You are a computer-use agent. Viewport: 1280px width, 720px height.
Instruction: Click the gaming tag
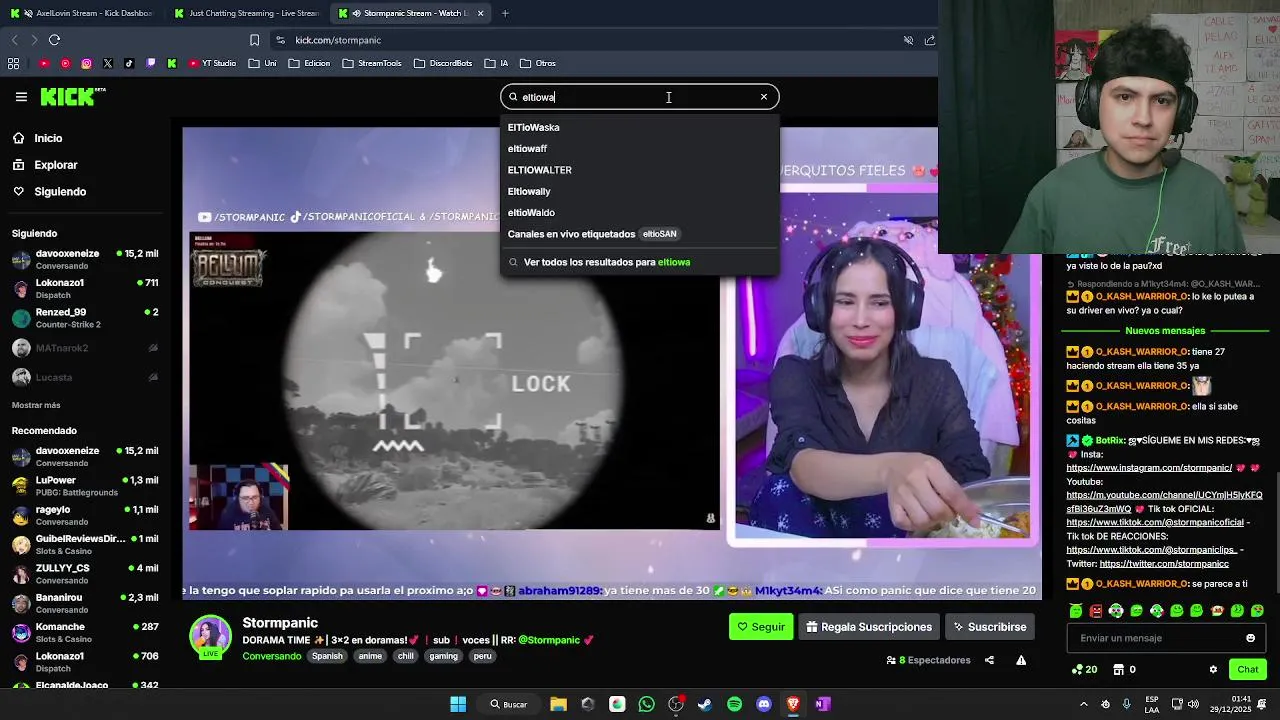click(443, 656)
